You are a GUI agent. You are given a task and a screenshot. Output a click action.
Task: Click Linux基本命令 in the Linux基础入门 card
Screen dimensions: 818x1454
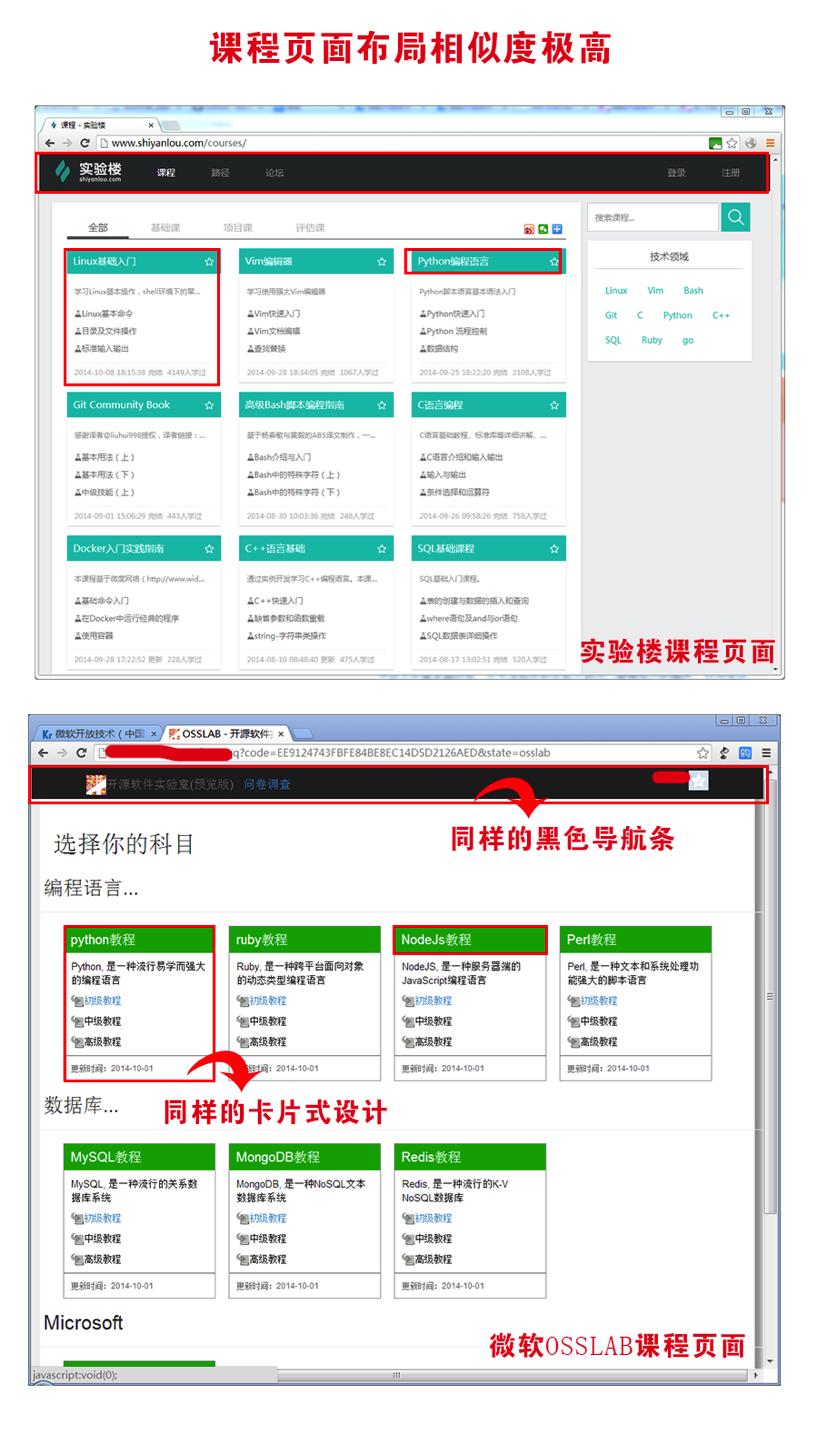pos(106,314)
